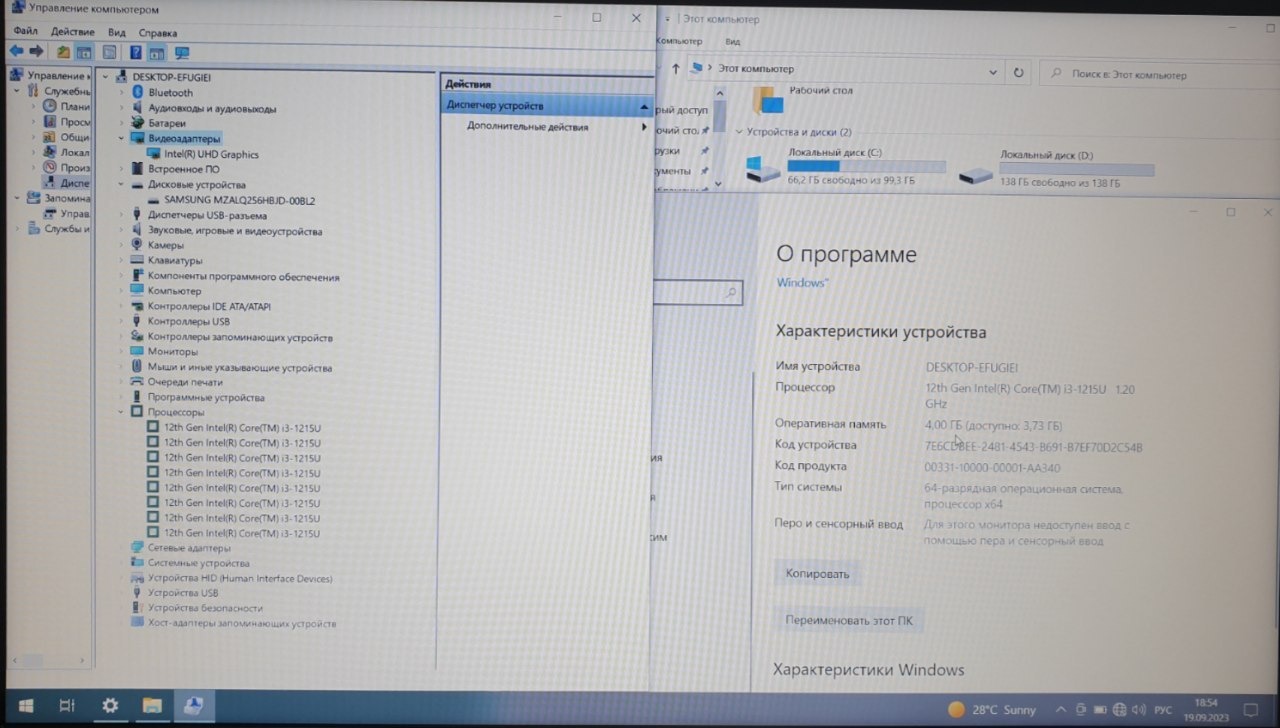Collapse the Видеоадаптеры category
The height and width of the screenshot is (728, 1280).
122,139
